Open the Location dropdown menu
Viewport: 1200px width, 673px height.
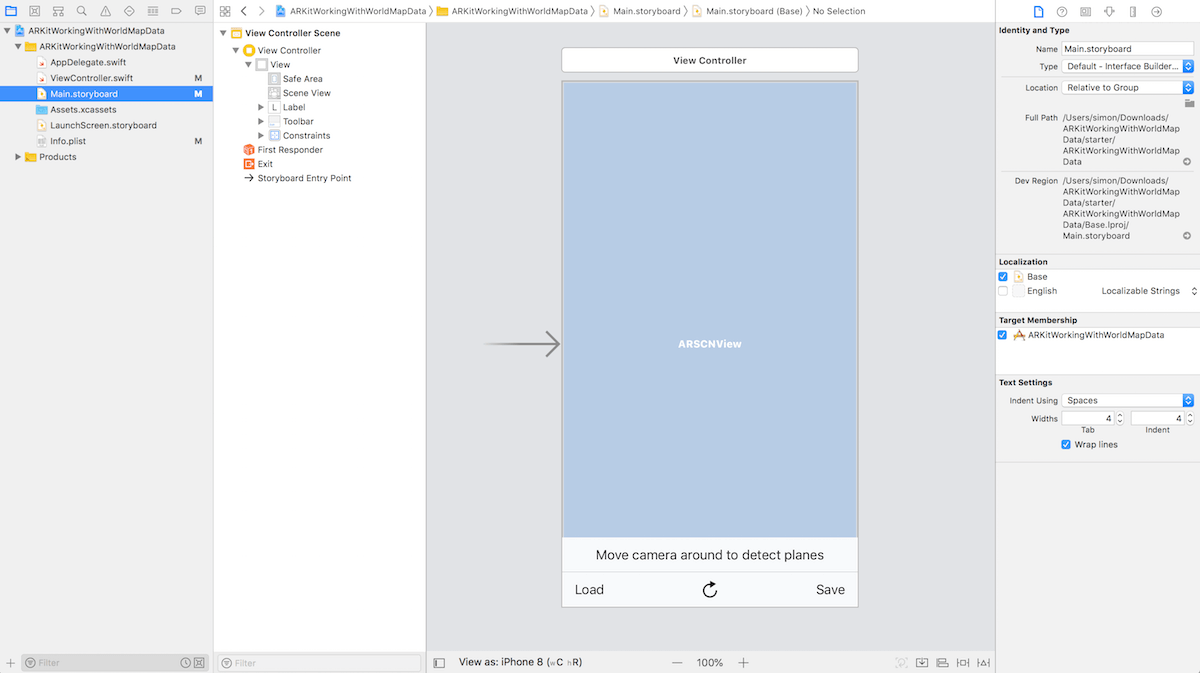(x=1128, y=88)
